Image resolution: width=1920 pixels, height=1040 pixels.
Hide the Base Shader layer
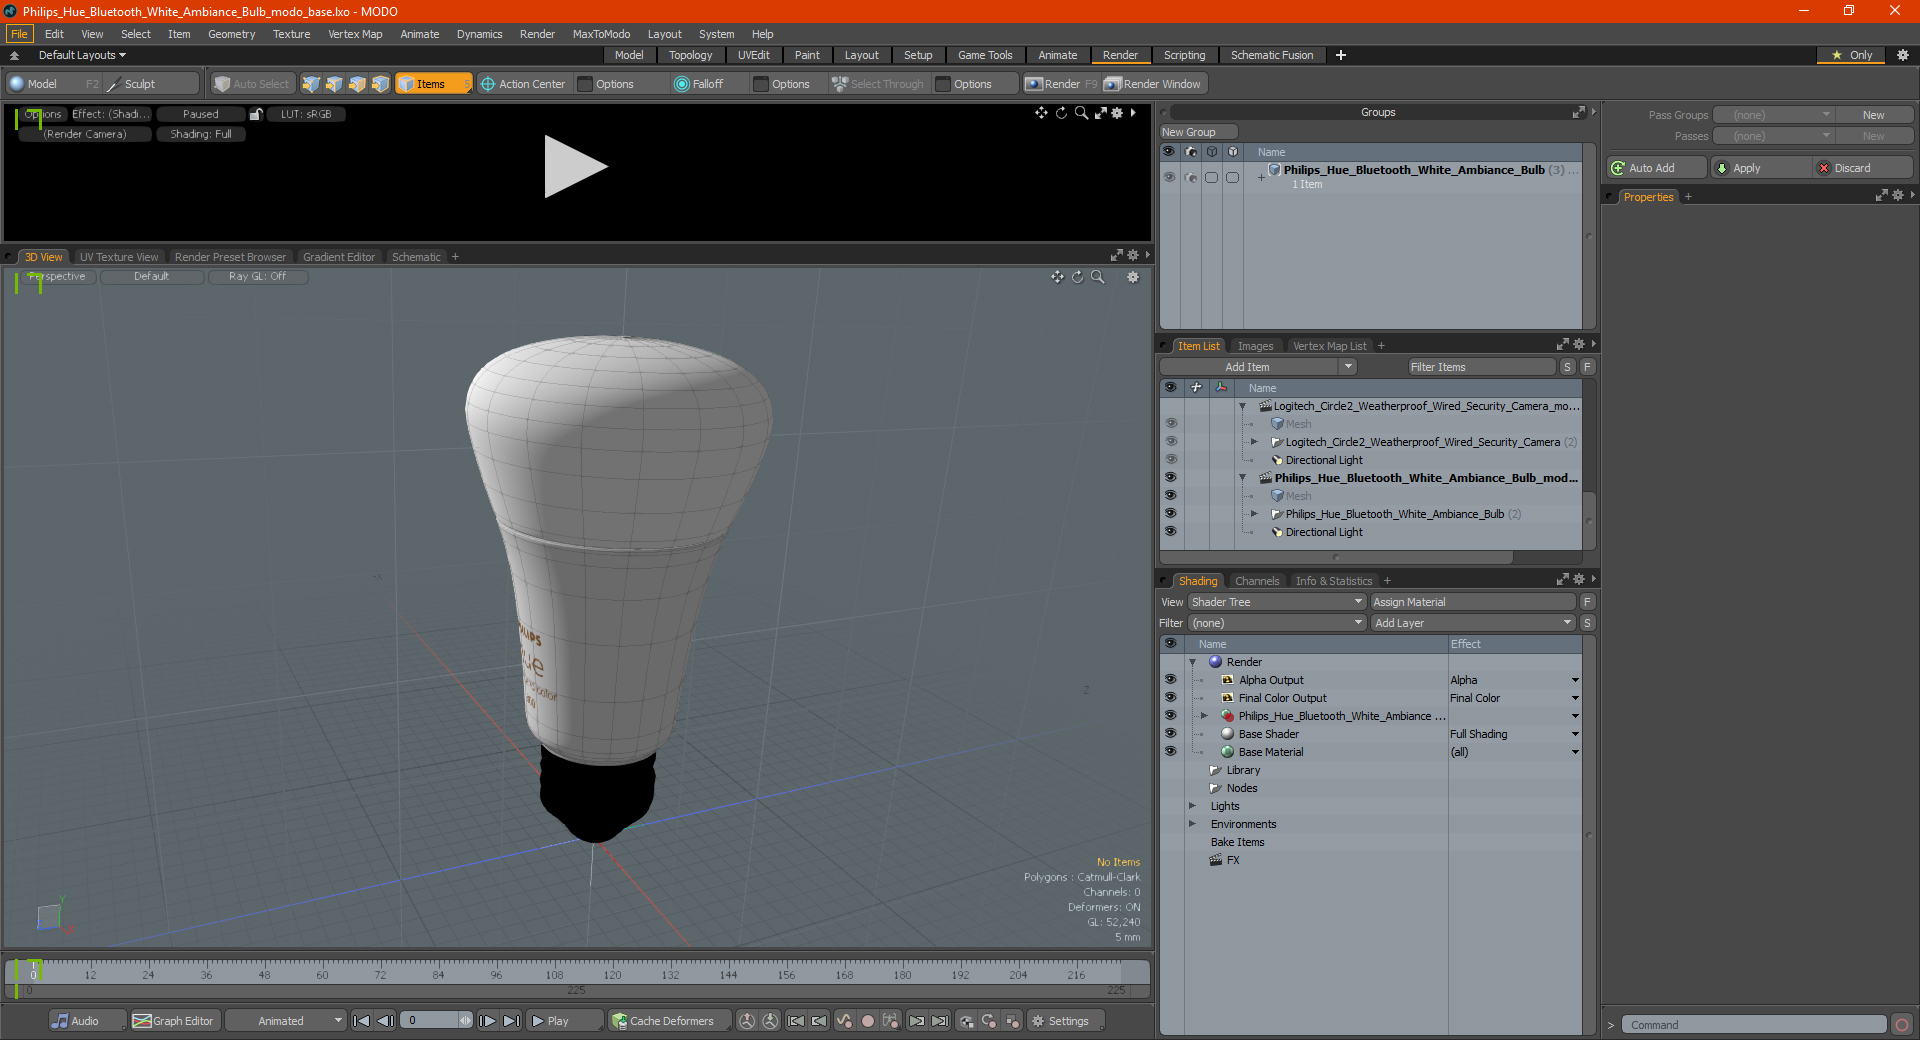[x=1170, y=734]
